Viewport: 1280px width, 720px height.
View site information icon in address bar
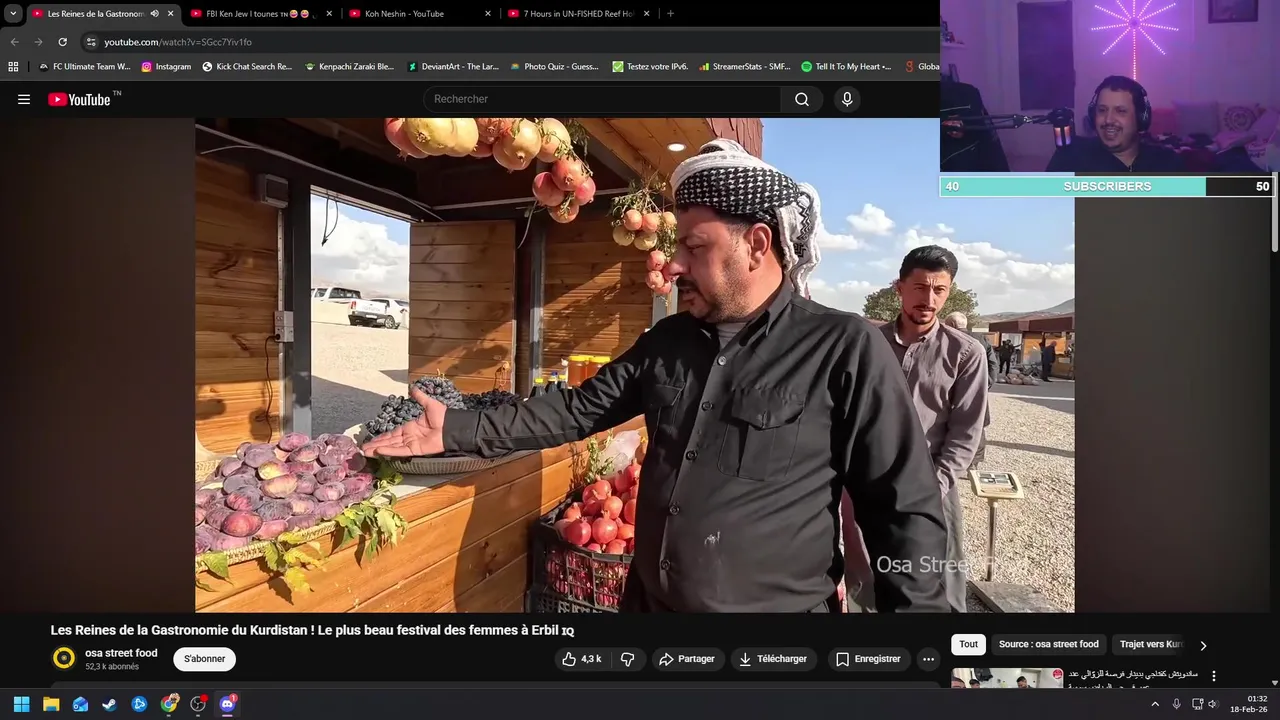[91, 42]
